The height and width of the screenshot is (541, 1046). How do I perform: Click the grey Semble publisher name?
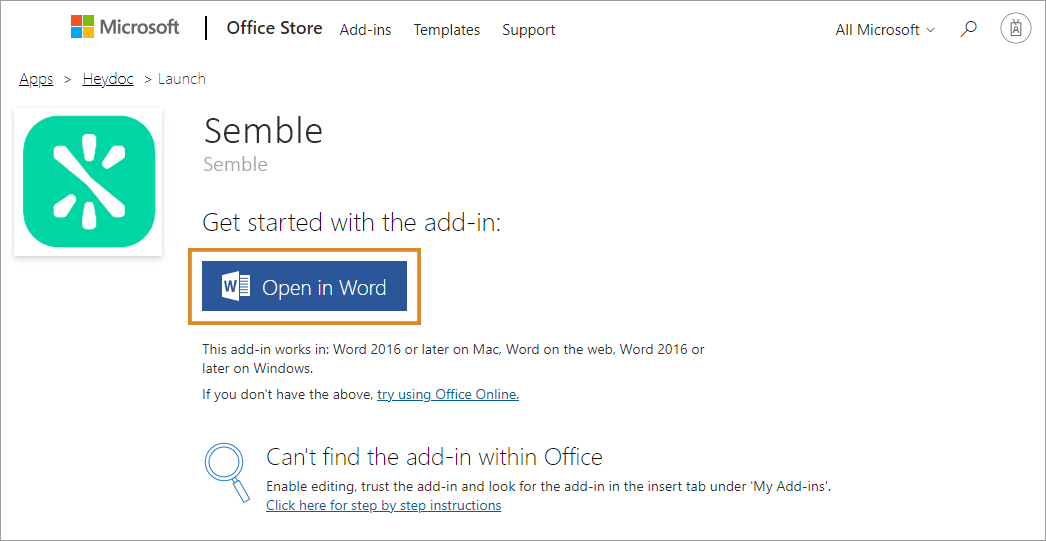(235, 164)
